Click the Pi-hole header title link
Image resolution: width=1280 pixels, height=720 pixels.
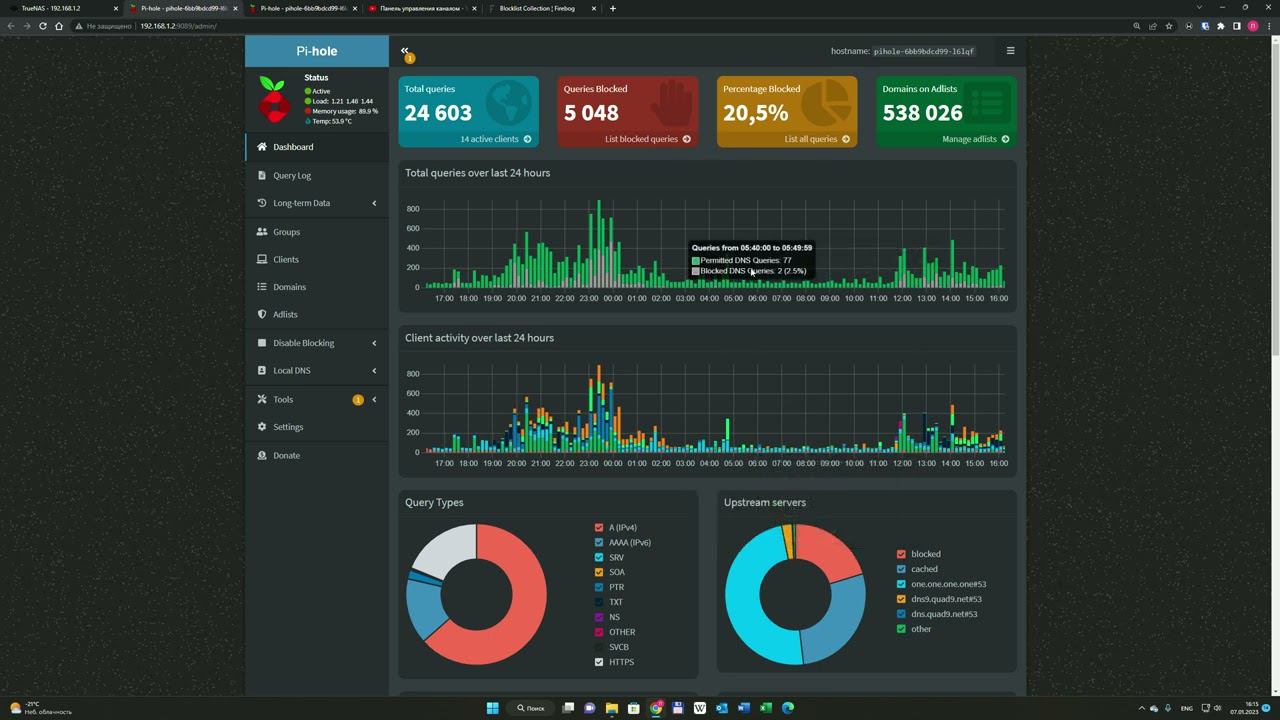point(317,51)
